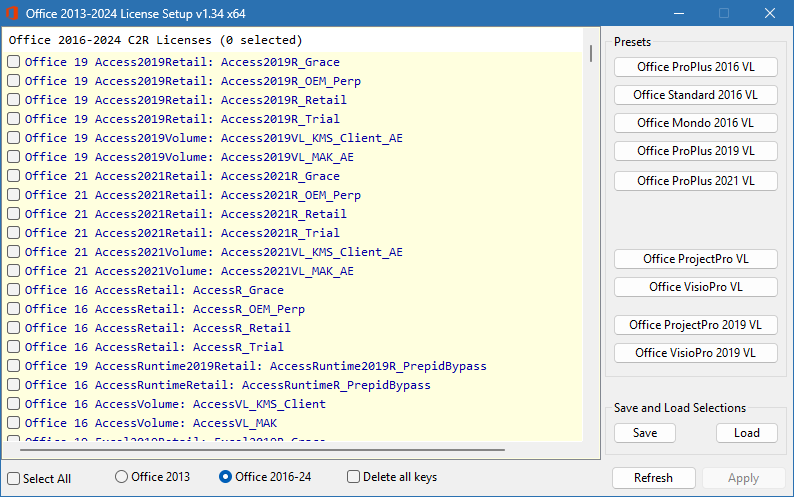Select the Office VisioPro 2019 VL preset
This screenshot has height=497, width=794.
coord(696,353)
